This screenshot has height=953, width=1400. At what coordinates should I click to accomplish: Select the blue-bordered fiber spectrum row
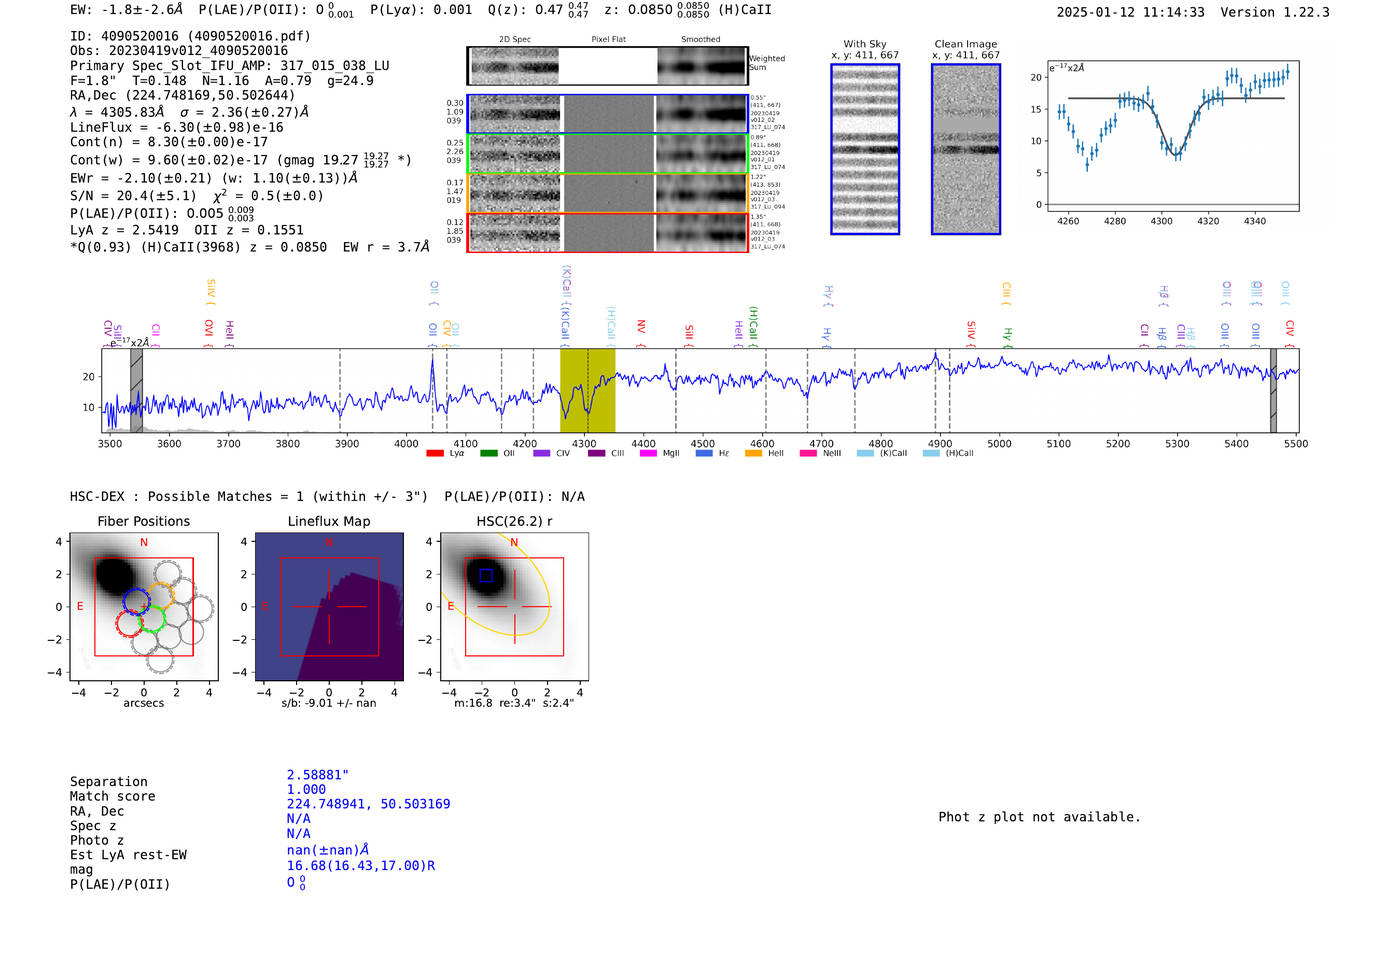click(x=607, y=114)
